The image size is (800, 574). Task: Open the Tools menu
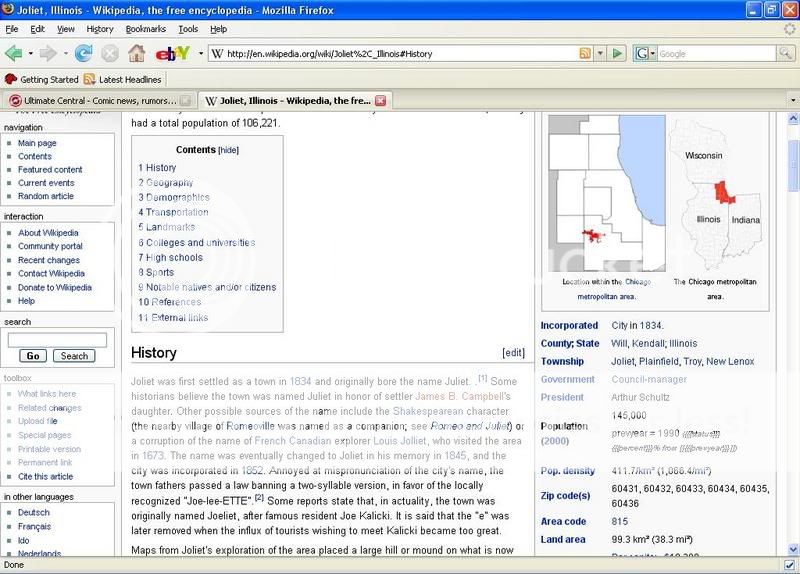pyautogui.click(x=188, y=29)
